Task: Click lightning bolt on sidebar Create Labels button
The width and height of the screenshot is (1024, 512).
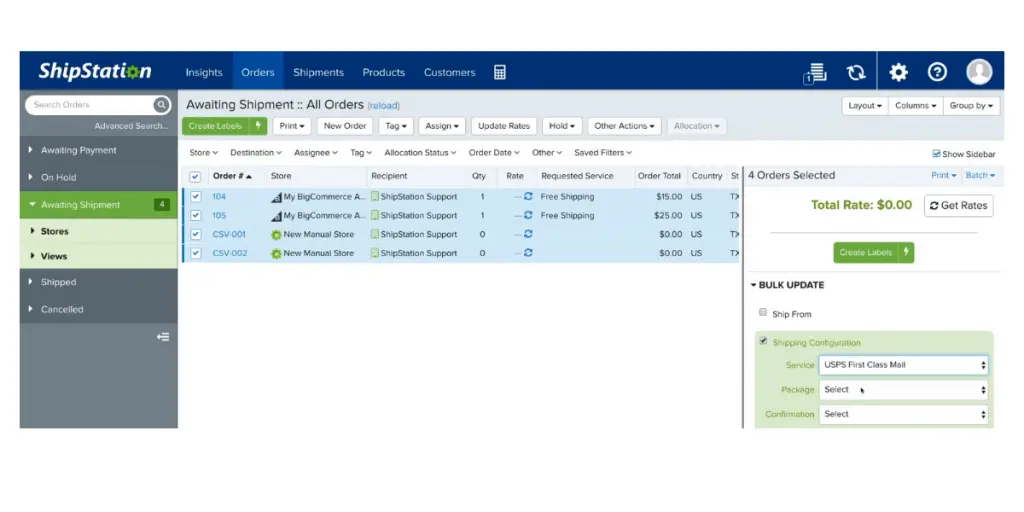Action: 906,253
